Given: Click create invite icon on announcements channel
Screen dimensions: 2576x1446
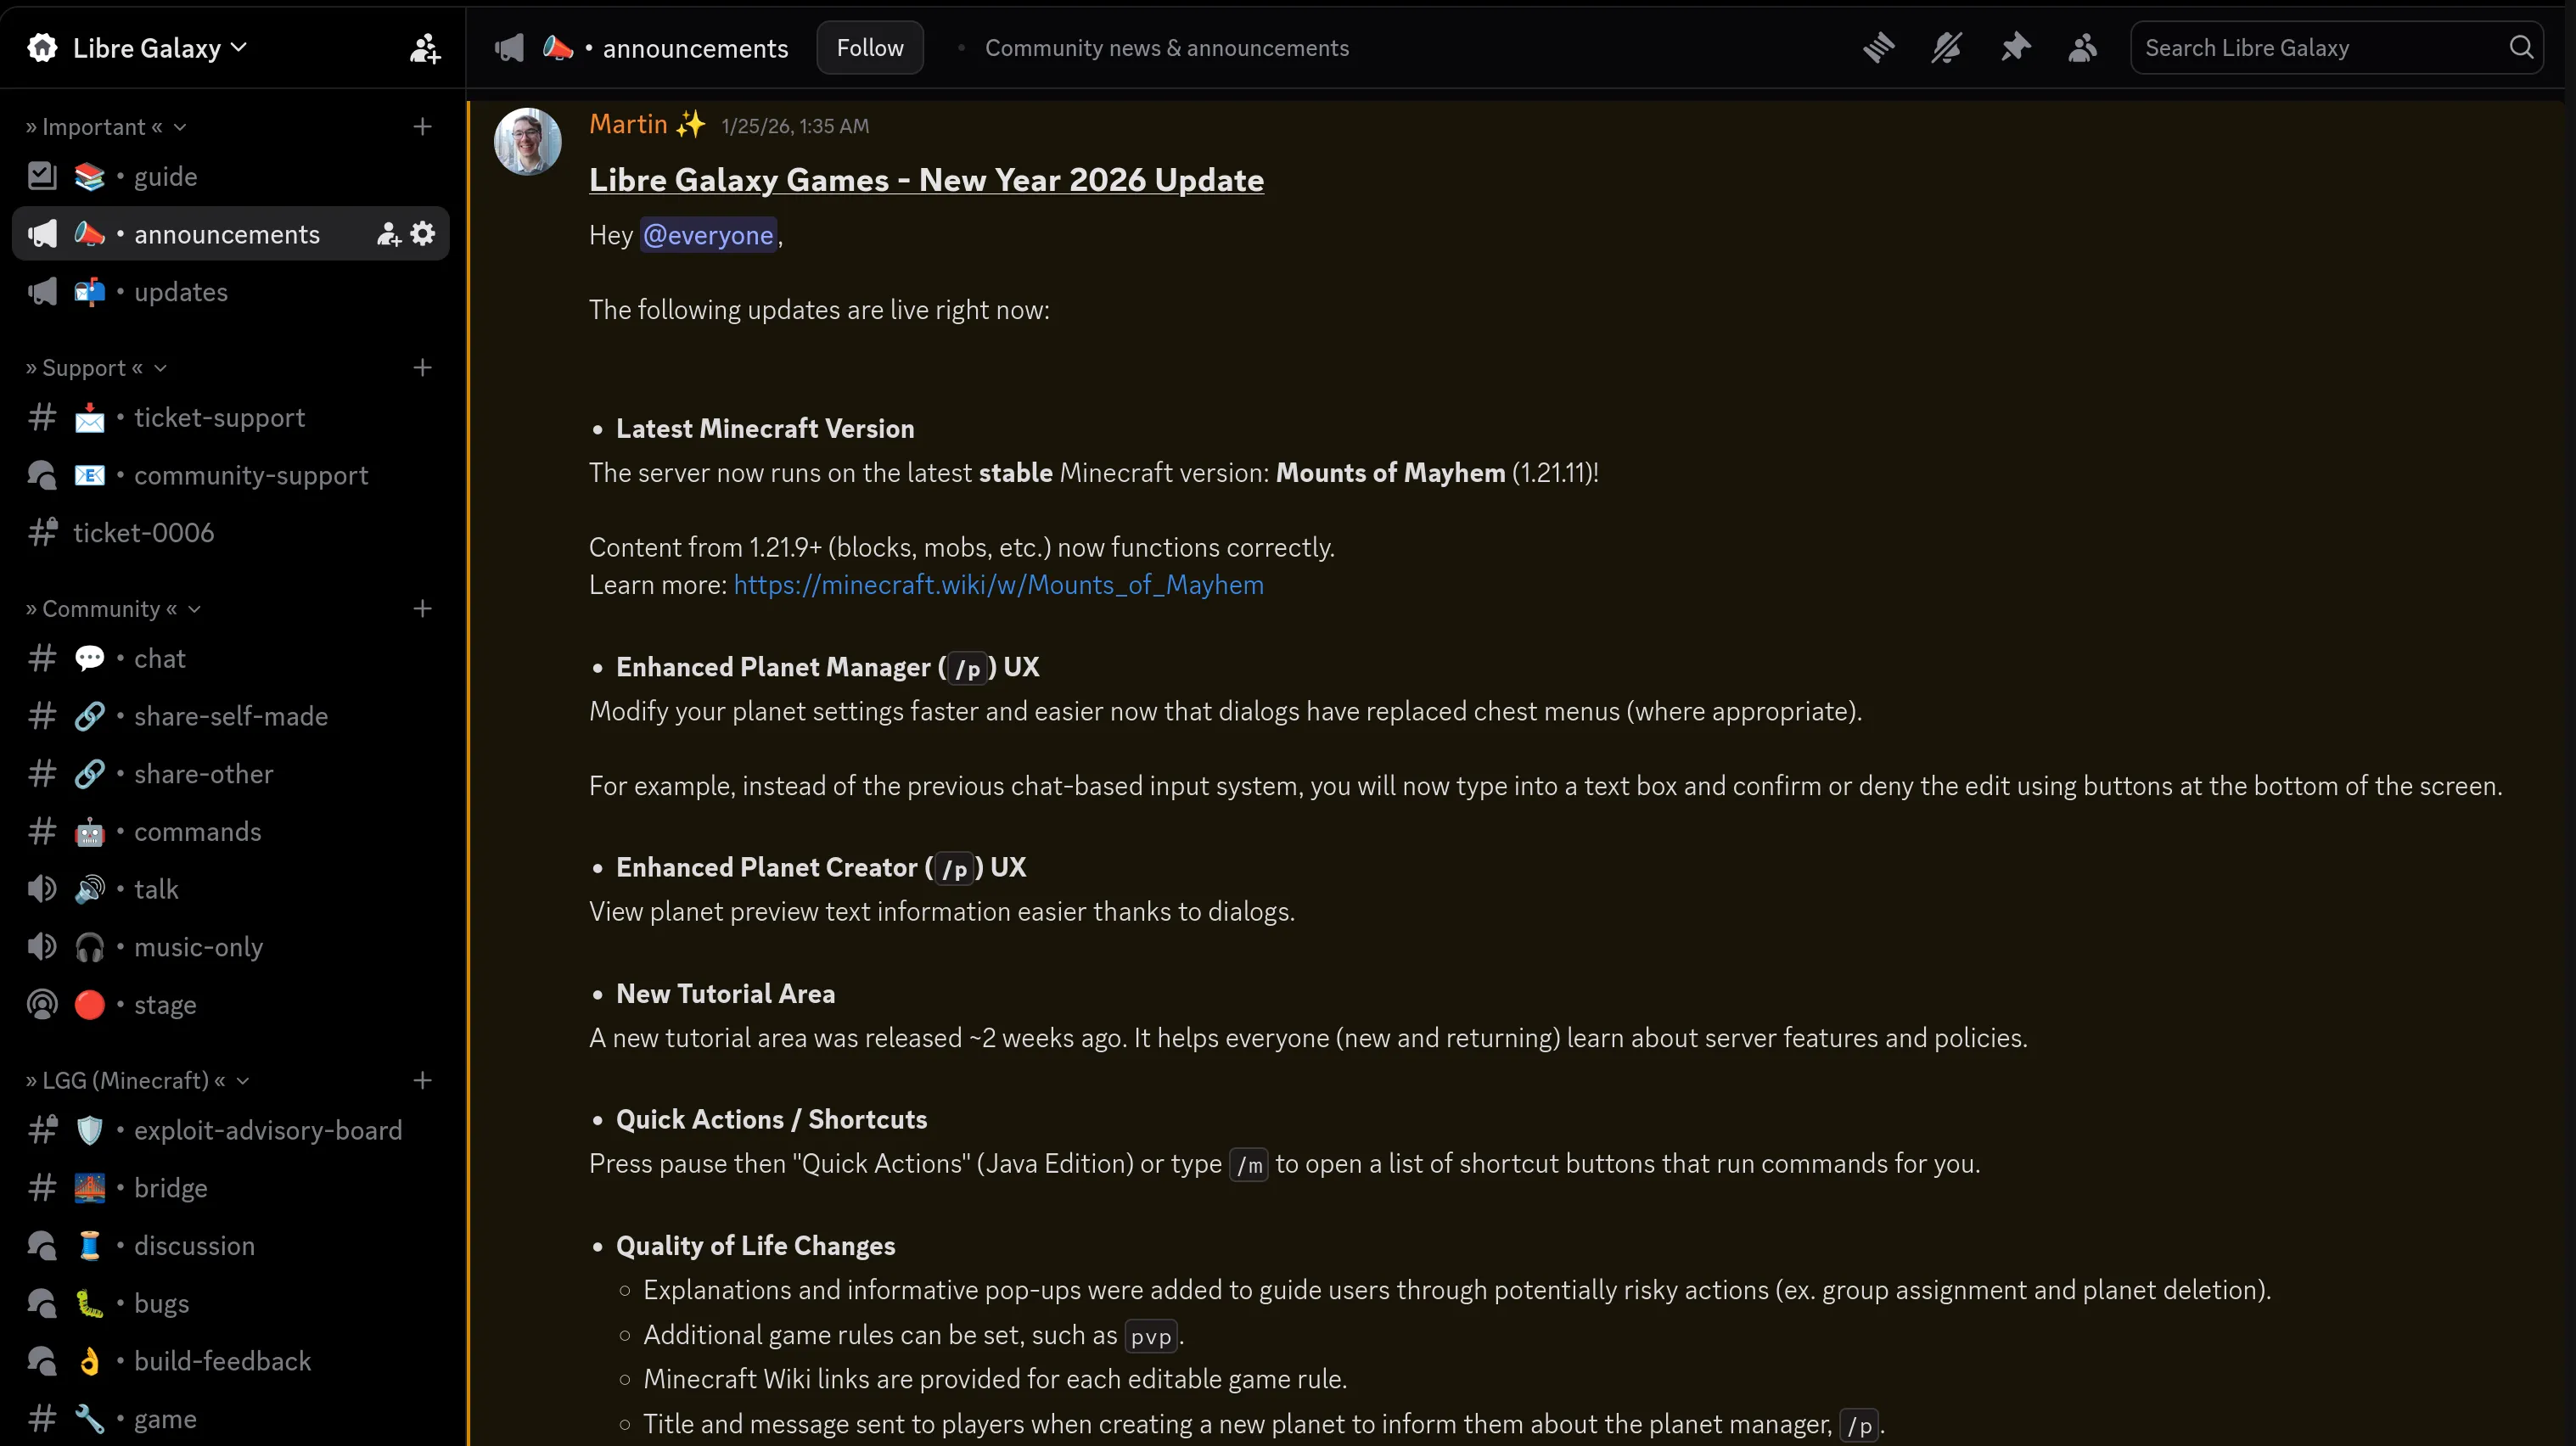Looking at the screenshot, I should (388, 234).
